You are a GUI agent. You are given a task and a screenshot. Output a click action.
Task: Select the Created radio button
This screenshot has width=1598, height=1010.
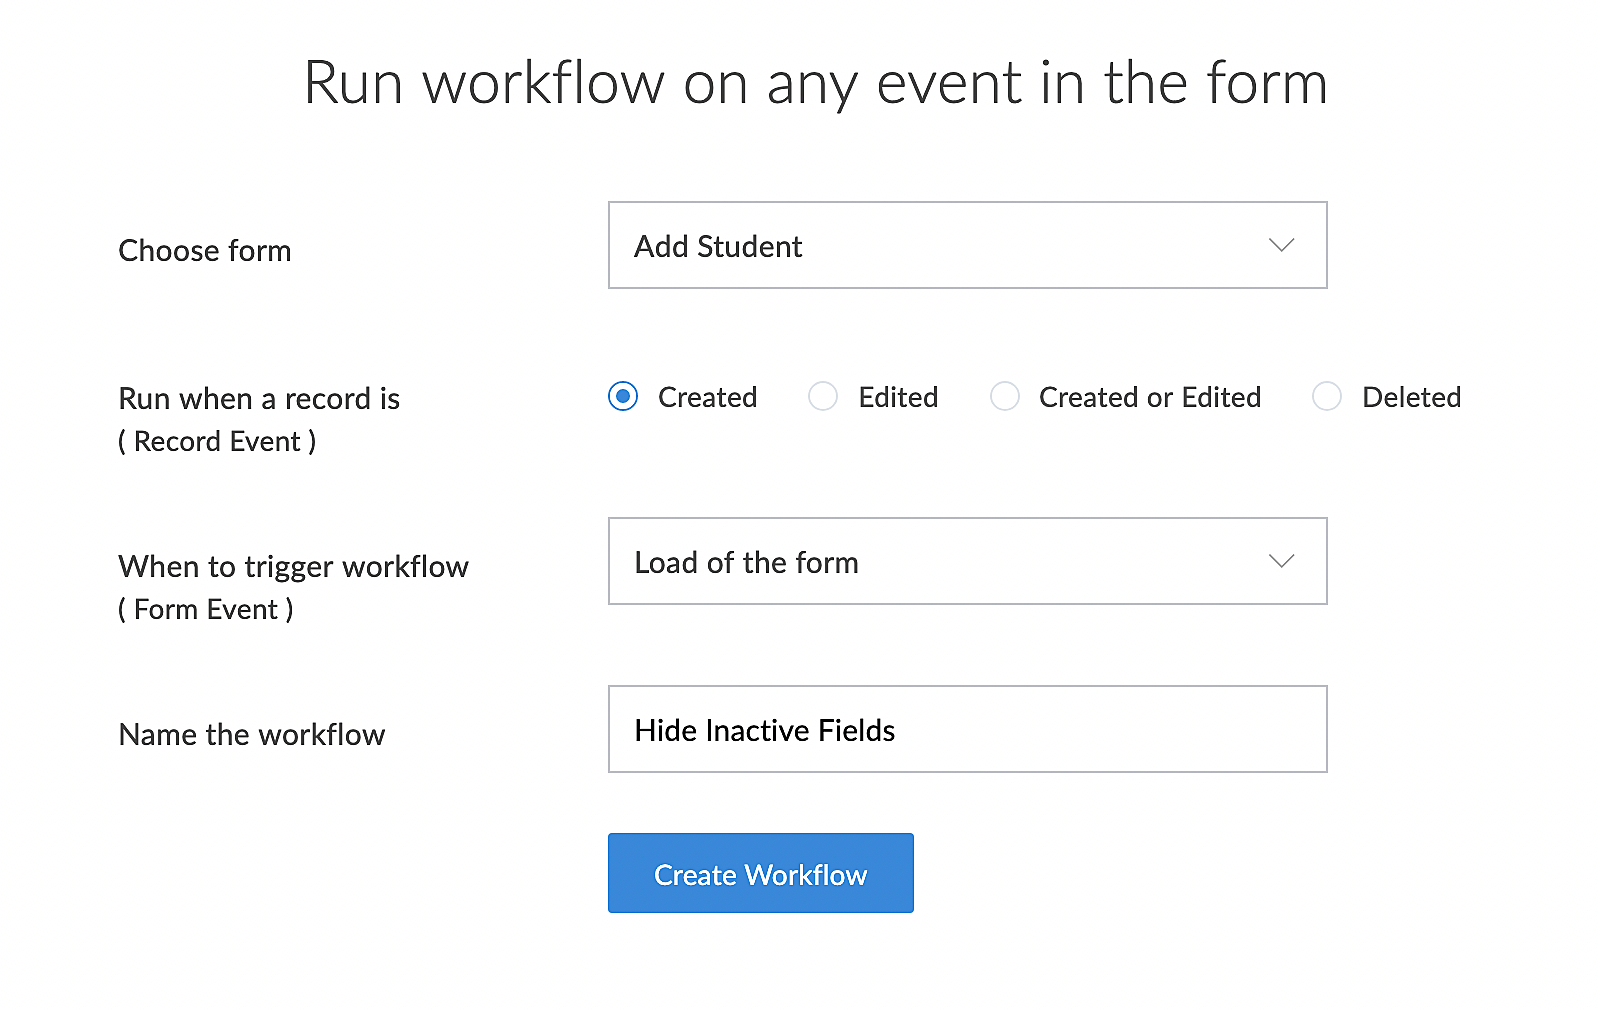(623, 397)
